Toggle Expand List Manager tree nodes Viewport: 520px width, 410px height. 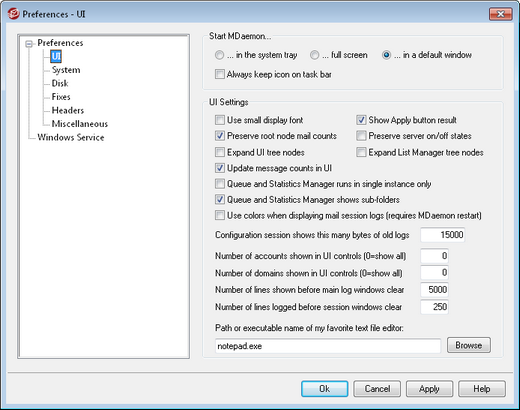pos(361,152)
